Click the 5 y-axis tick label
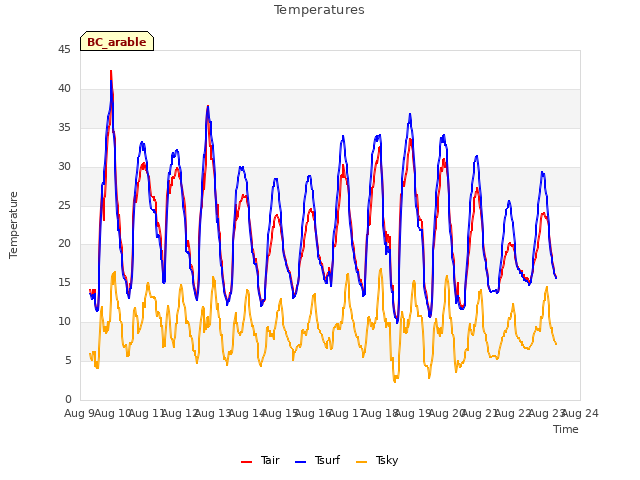640x480 pixels. click(x=68, y=361)
